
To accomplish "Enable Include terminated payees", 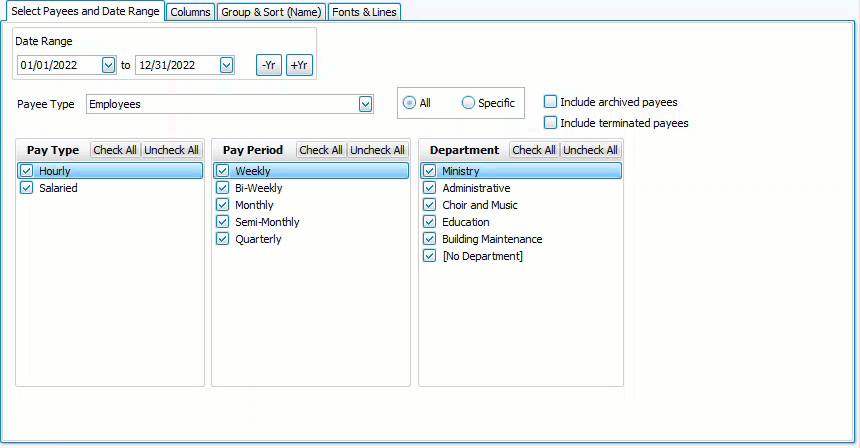I will pos(550,123).
